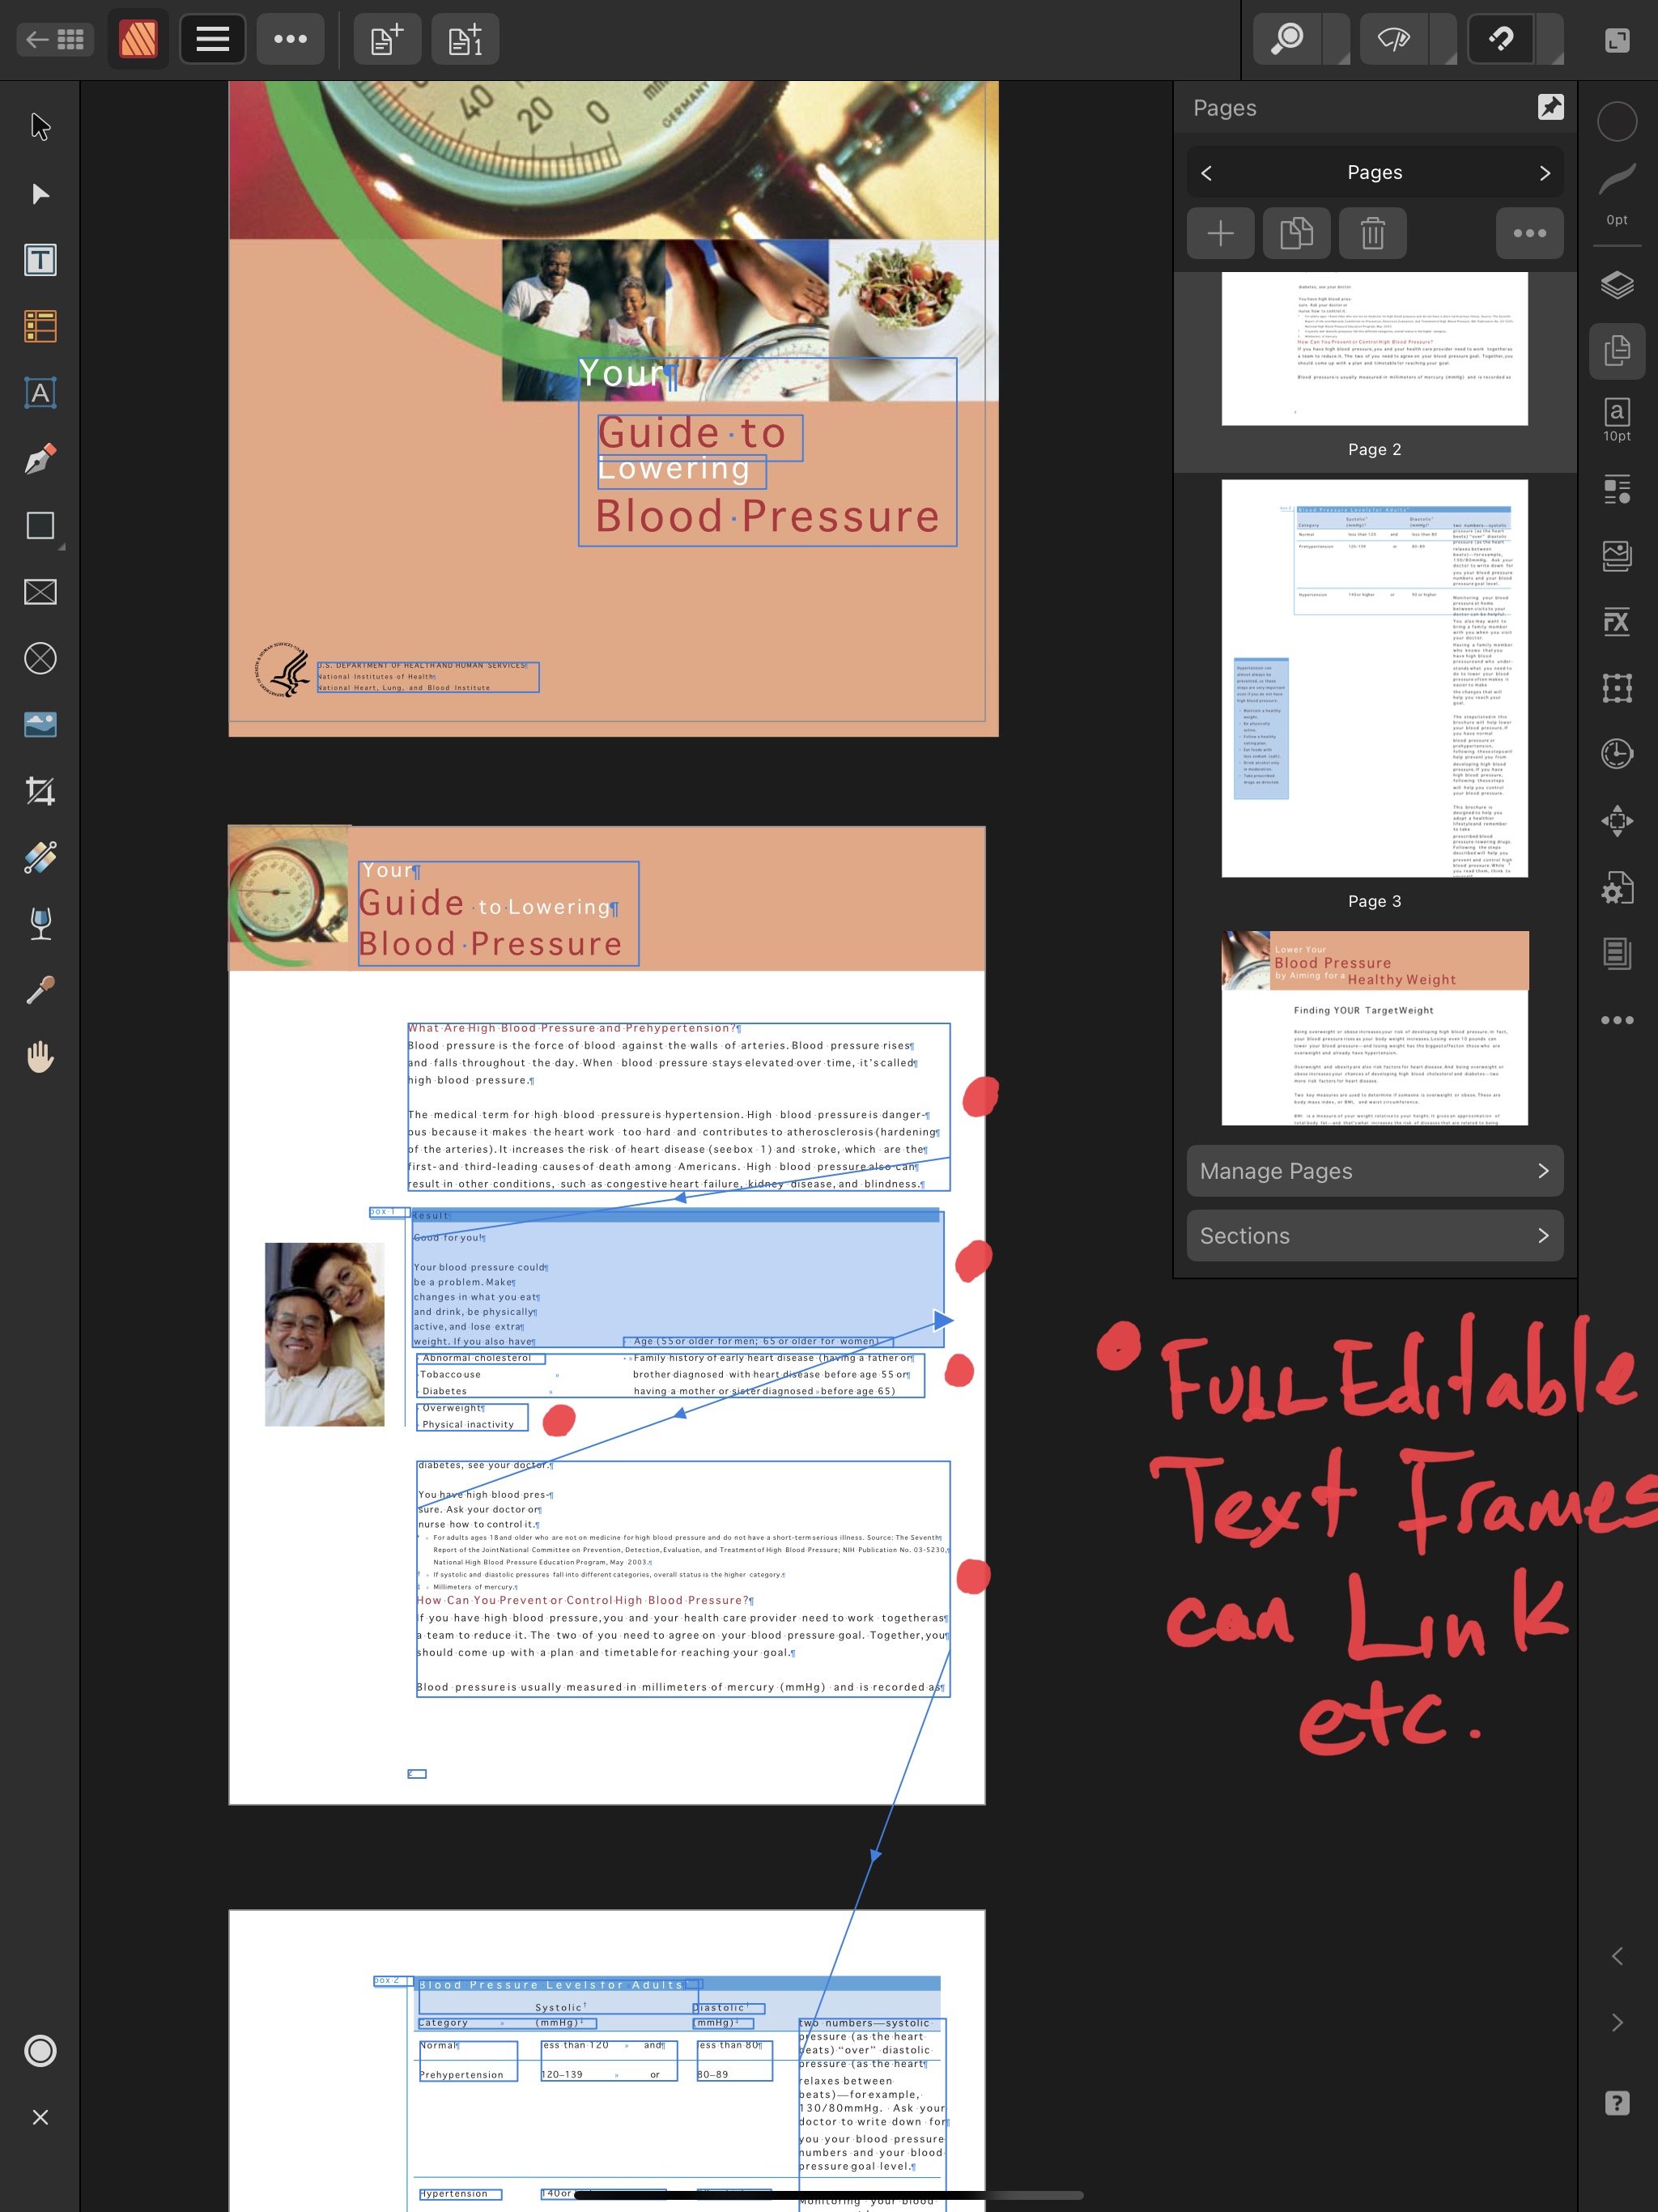Select the Text tool in sidebar

click(38, 260)
